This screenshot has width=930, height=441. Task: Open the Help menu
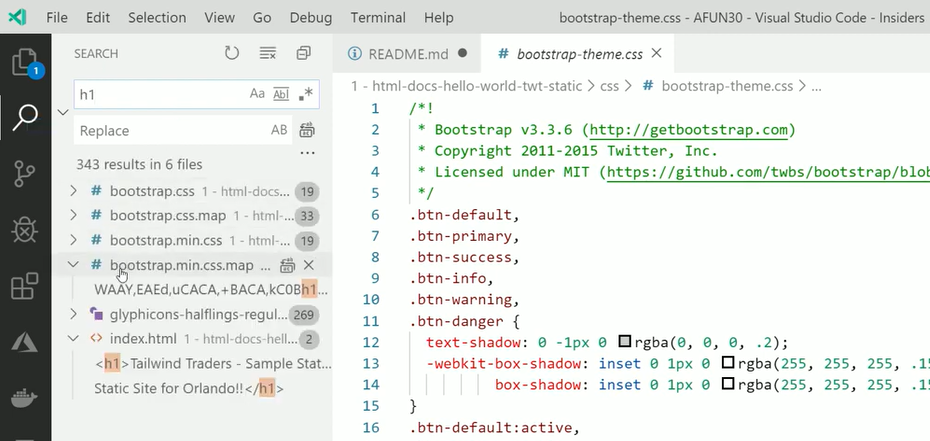438,18
